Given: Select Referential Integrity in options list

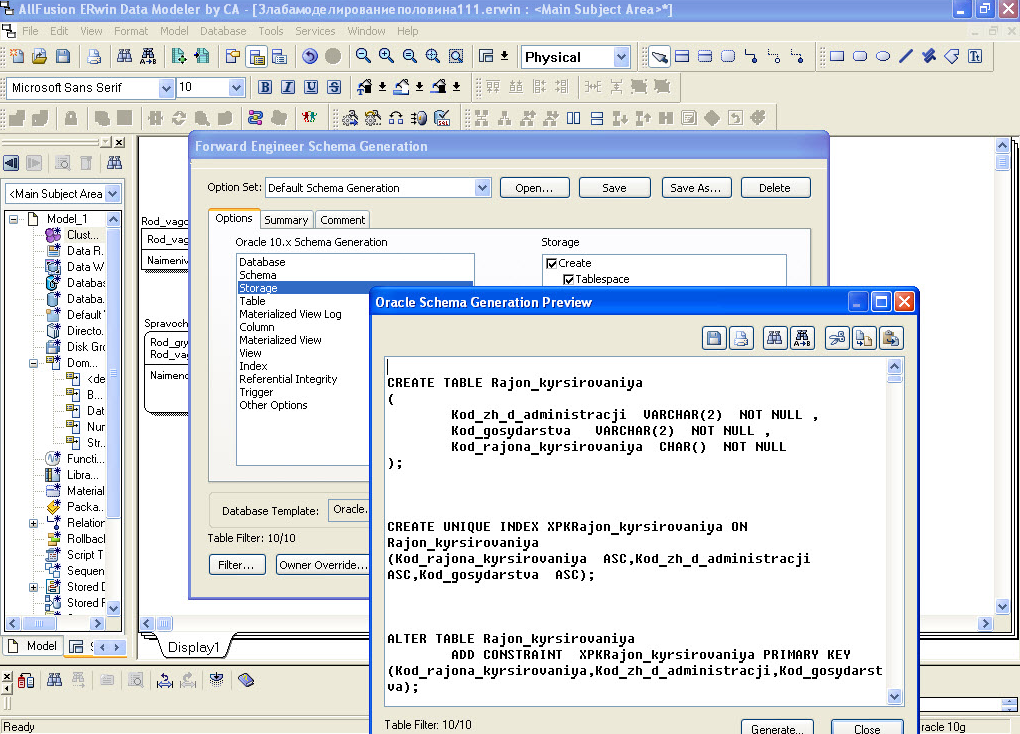Looking at the screenshot, I should tap(288, 379).
